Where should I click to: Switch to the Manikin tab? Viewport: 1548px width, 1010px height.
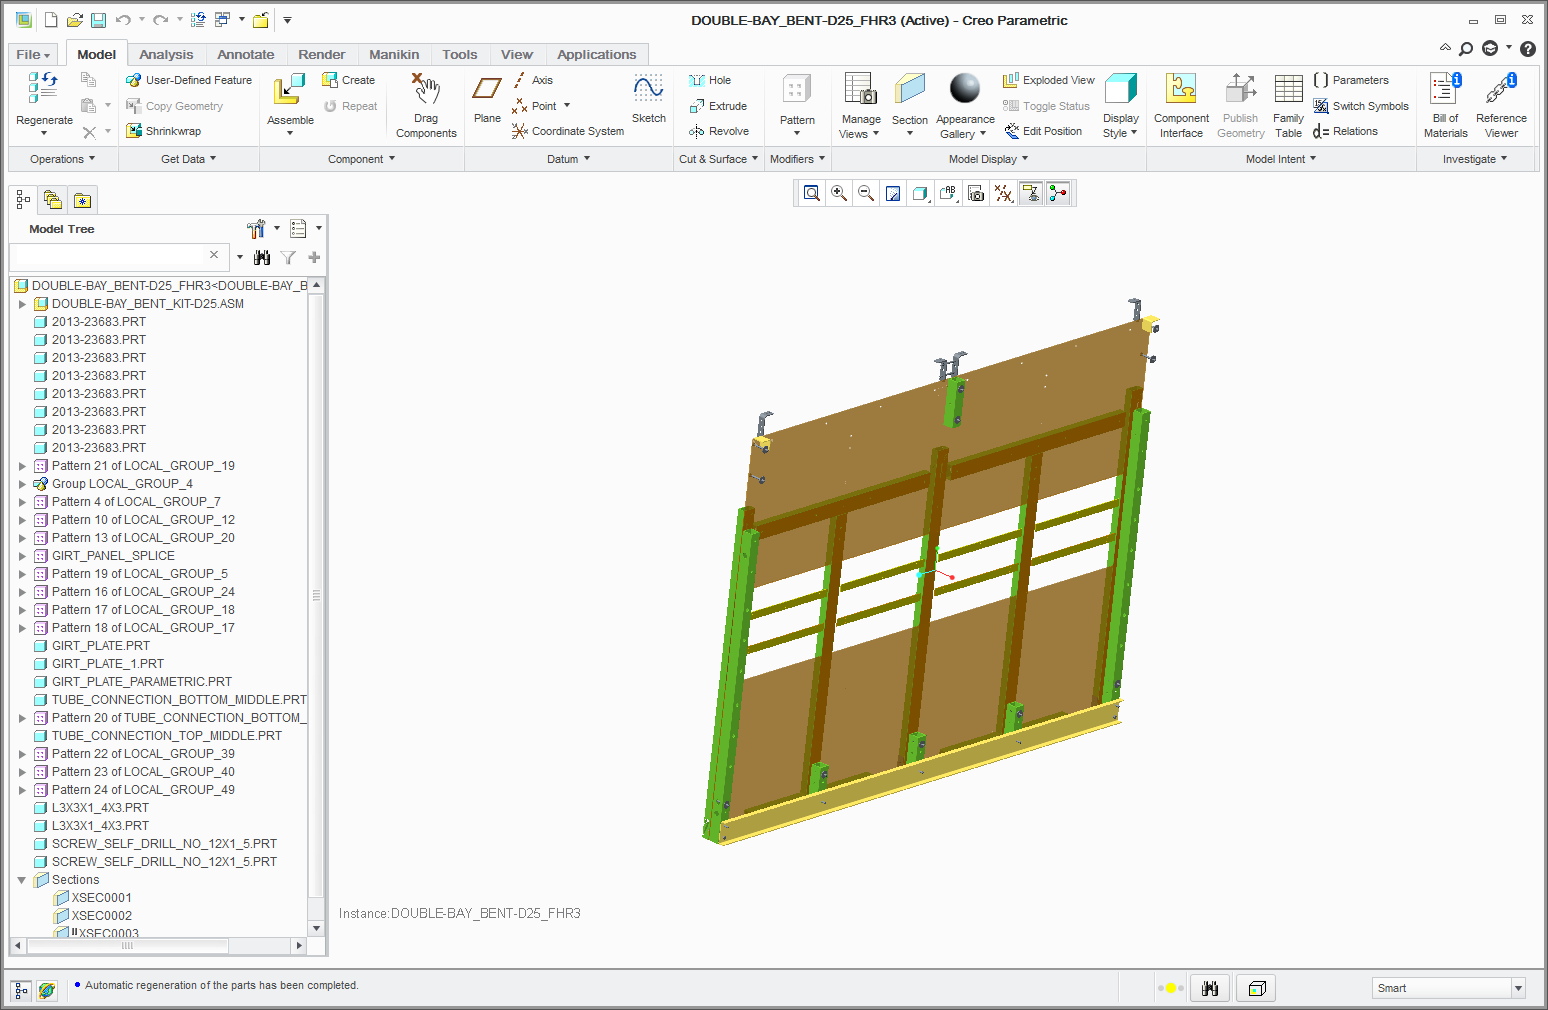point(394,54)
